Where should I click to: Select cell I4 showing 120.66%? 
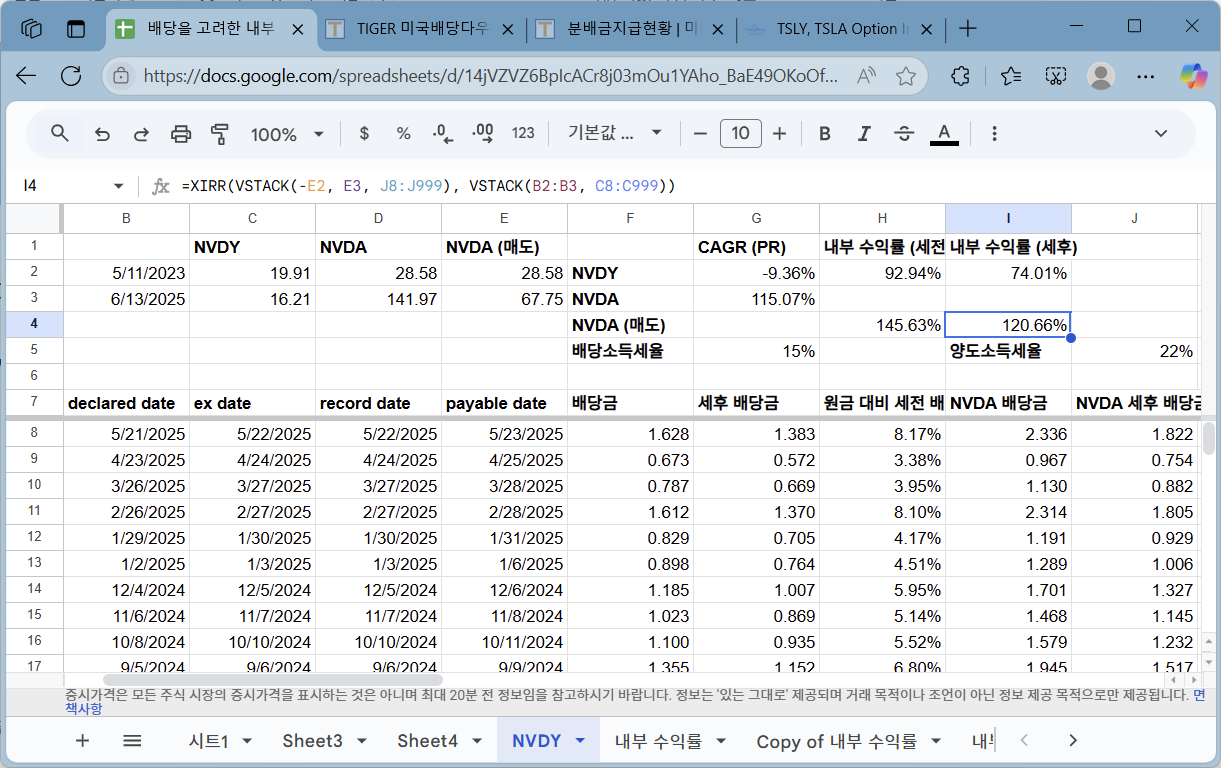pyautogui.click(x=1008, y=325)
